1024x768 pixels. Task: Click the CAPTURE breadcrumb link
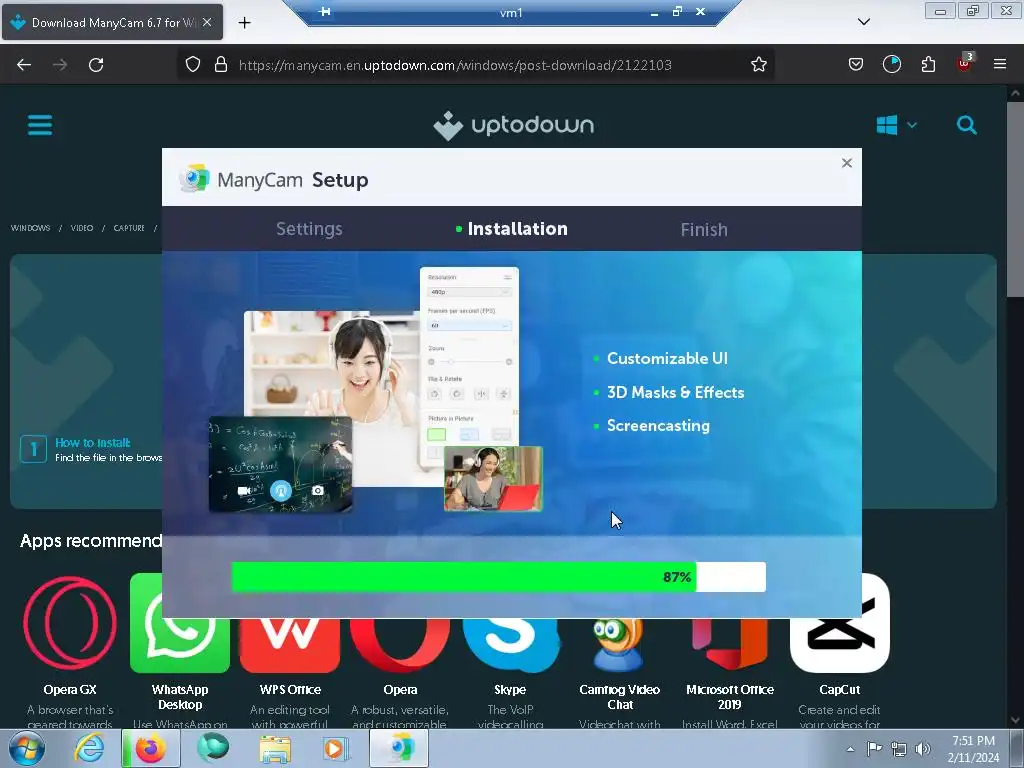tap(129, 228)
